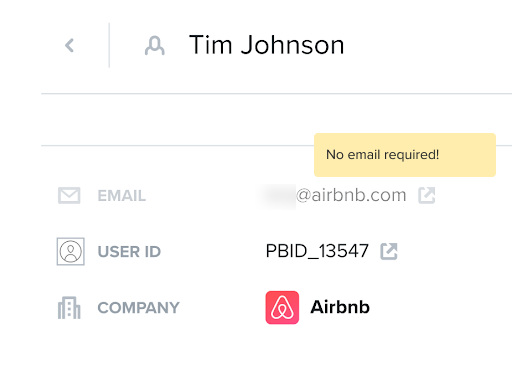This screenshot has height=376, width=512.
Task: Click the user profile icon beside Tim Johnson
Action: point(155,46)
